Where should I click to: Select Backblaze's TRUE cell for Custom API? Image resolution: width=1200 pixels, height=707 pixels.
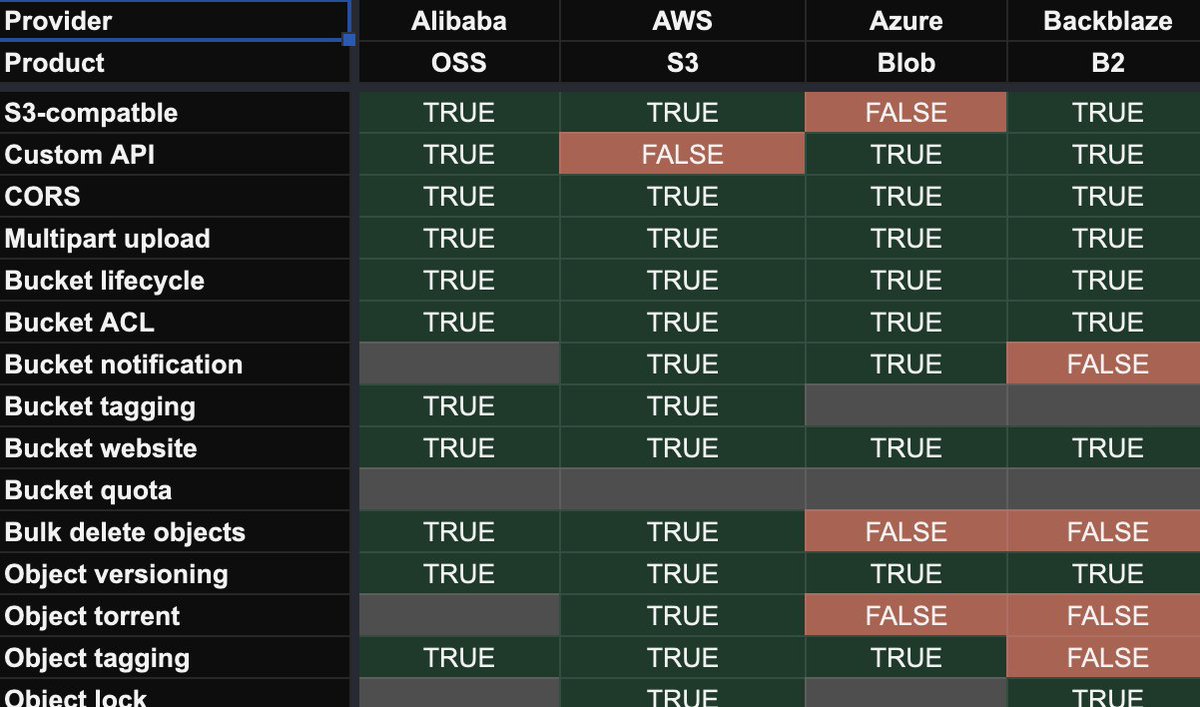pyautogui.click(x=1104, y=154)
